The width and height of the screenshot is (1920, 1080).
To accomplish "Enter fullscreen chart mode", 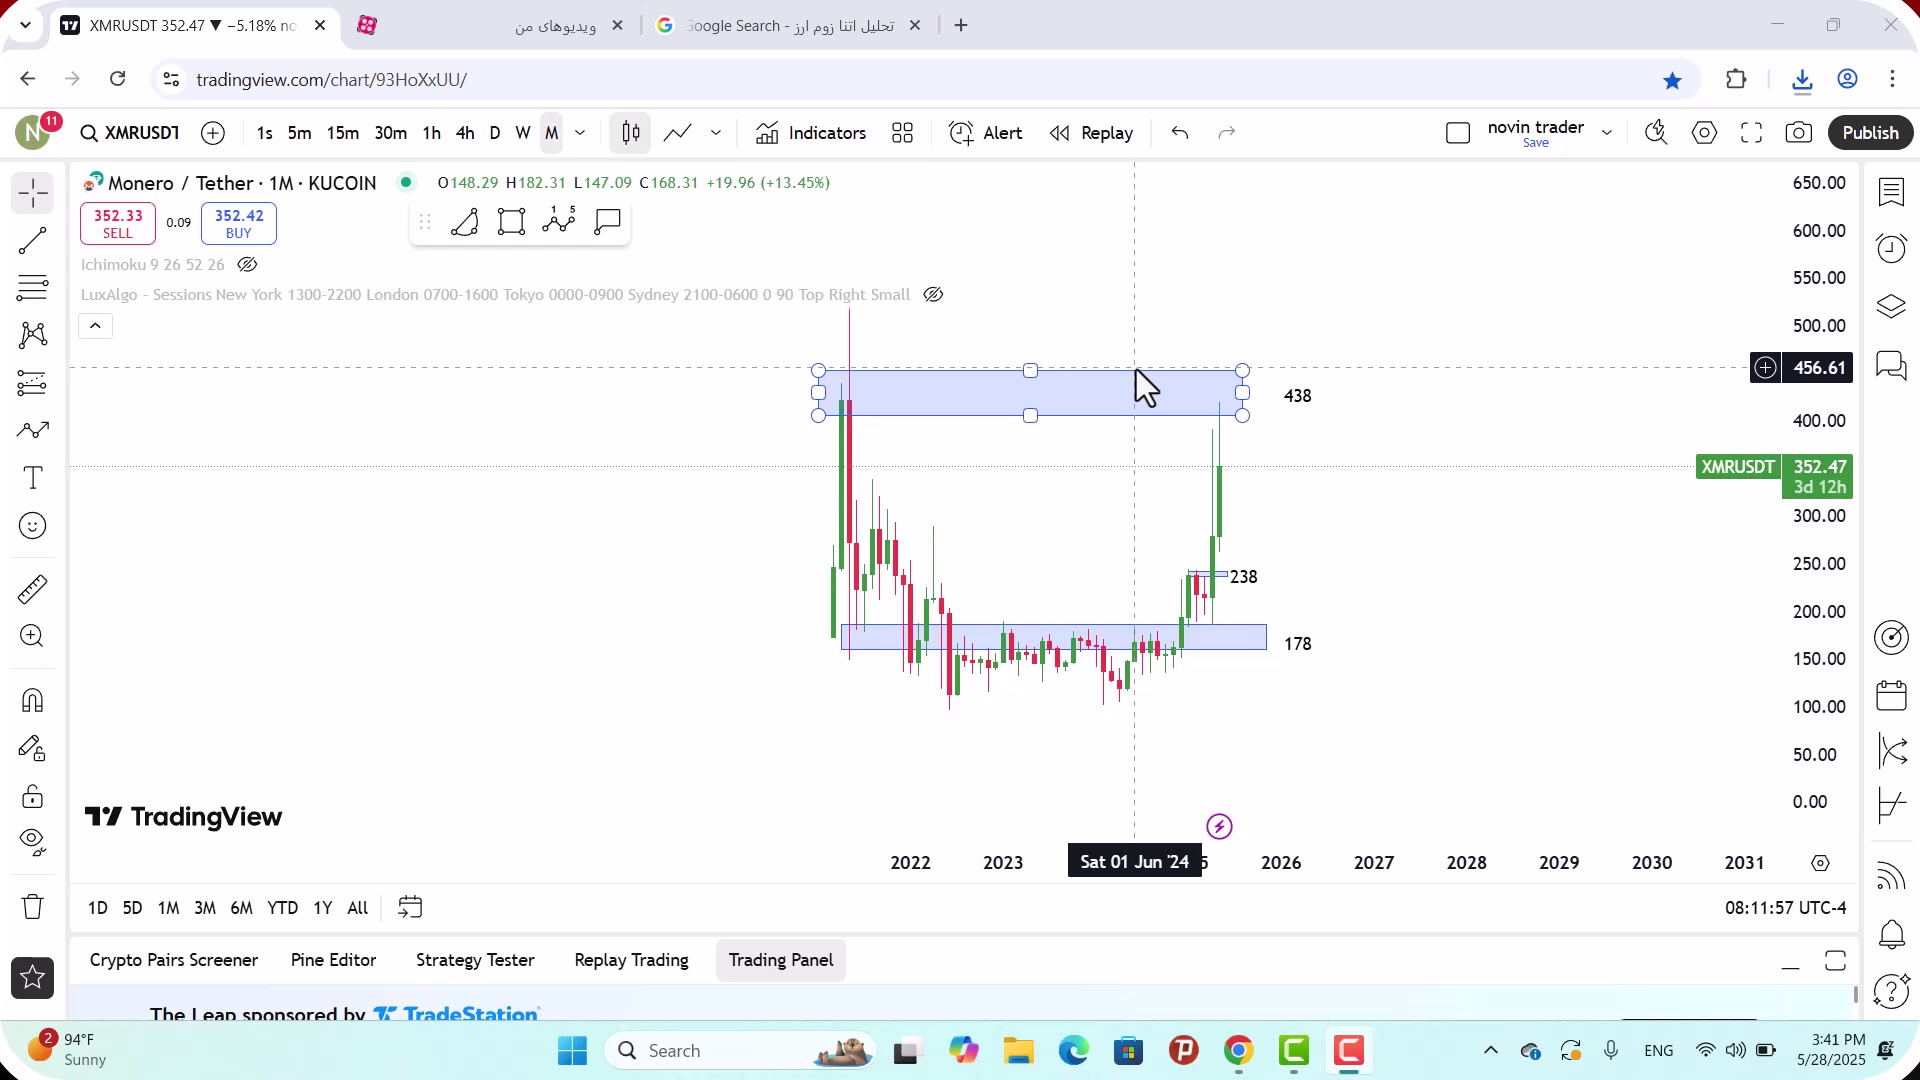I will point(1751,133).
